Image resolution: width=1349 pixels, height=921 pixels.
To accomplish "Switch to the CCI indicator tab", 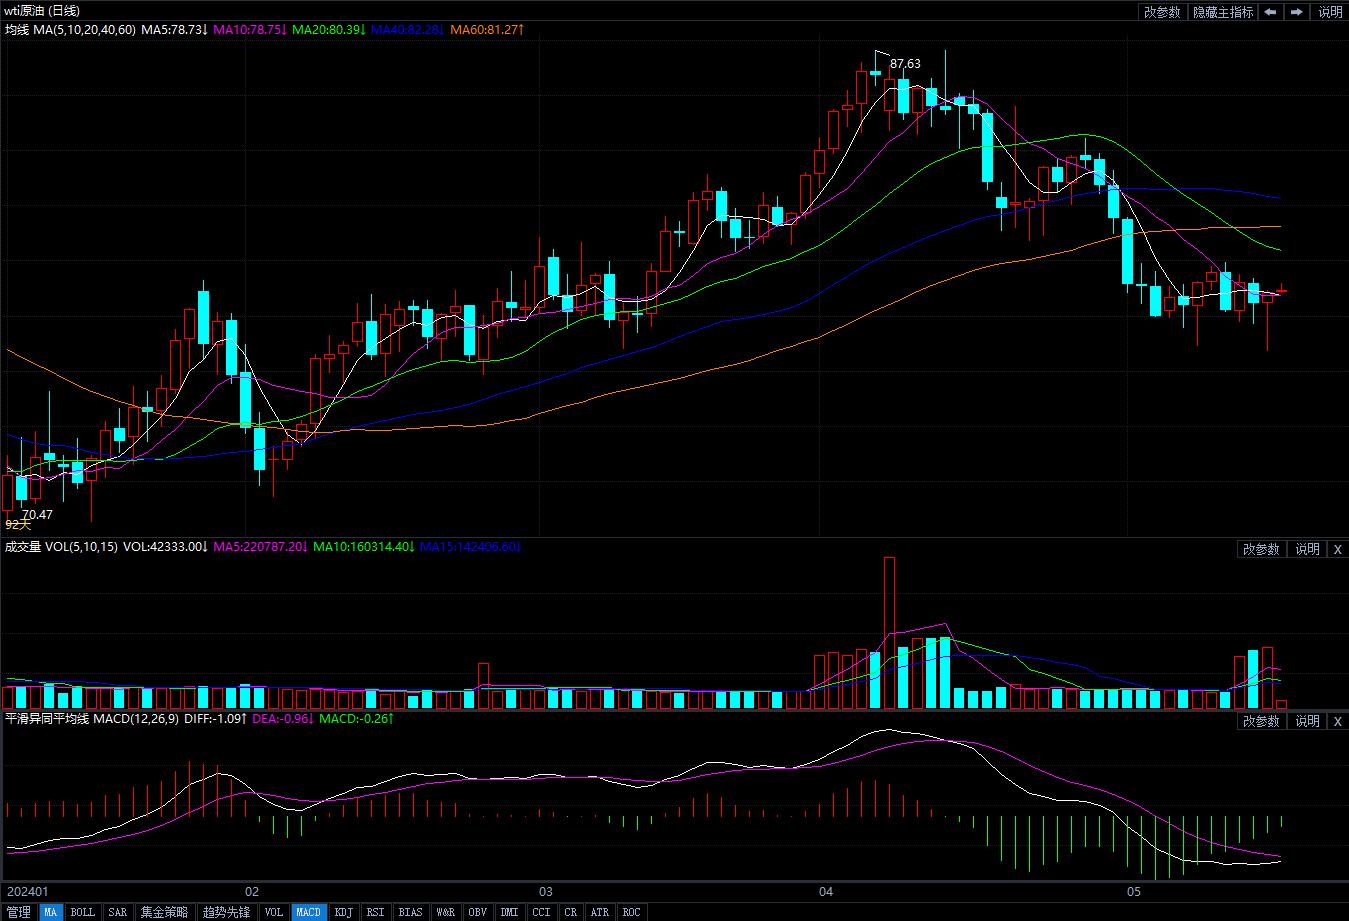I will (x=541, y=912).
